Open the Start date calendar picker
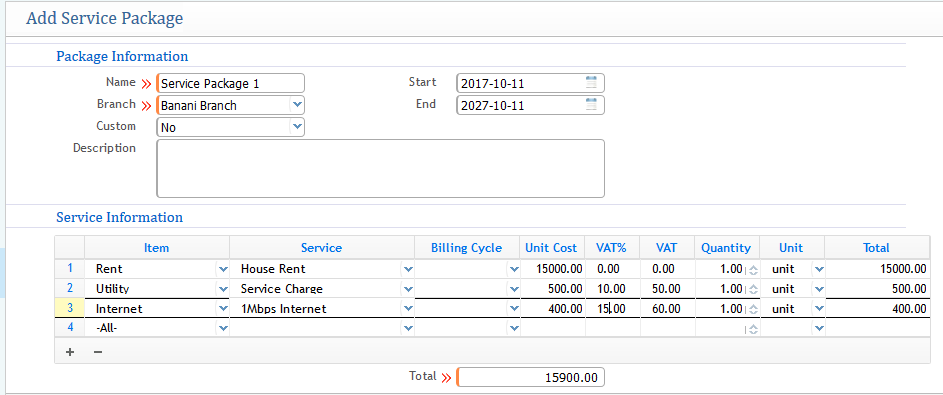The image size is (943, 395). (x=591, y=82)
